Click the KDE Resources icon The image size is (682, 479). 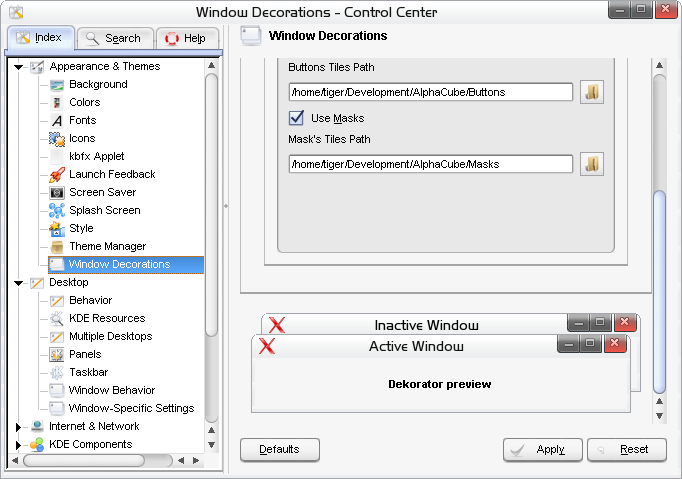(x=57, y=318)
